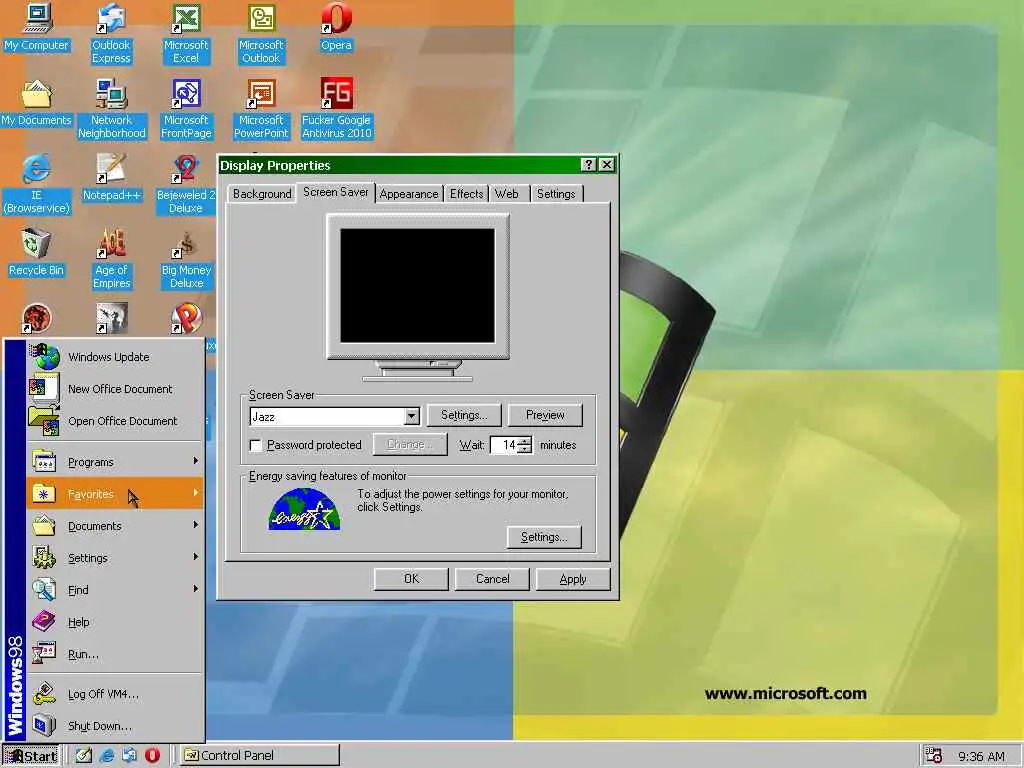The image size is (1024, 768).
Task: Open Help from the Start menu
Action: [x=115, y=622]
